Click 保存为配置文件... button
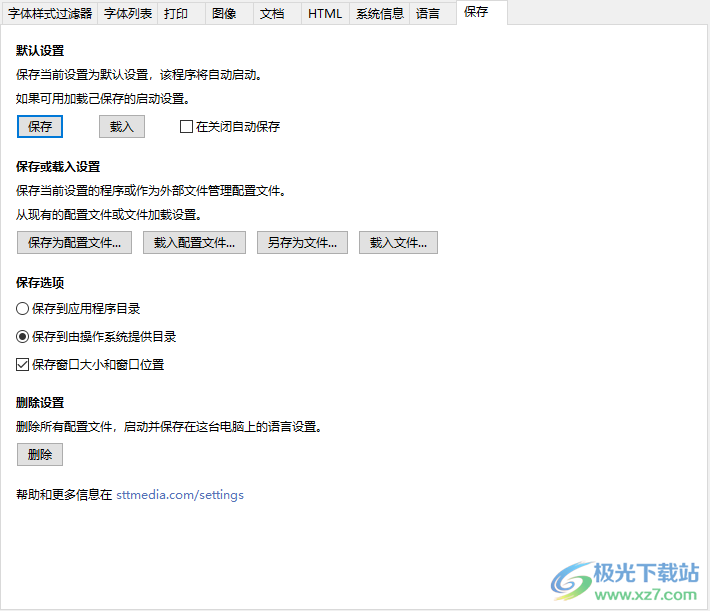Viewport: 710px width, 611px height. [x=74, y=242]
